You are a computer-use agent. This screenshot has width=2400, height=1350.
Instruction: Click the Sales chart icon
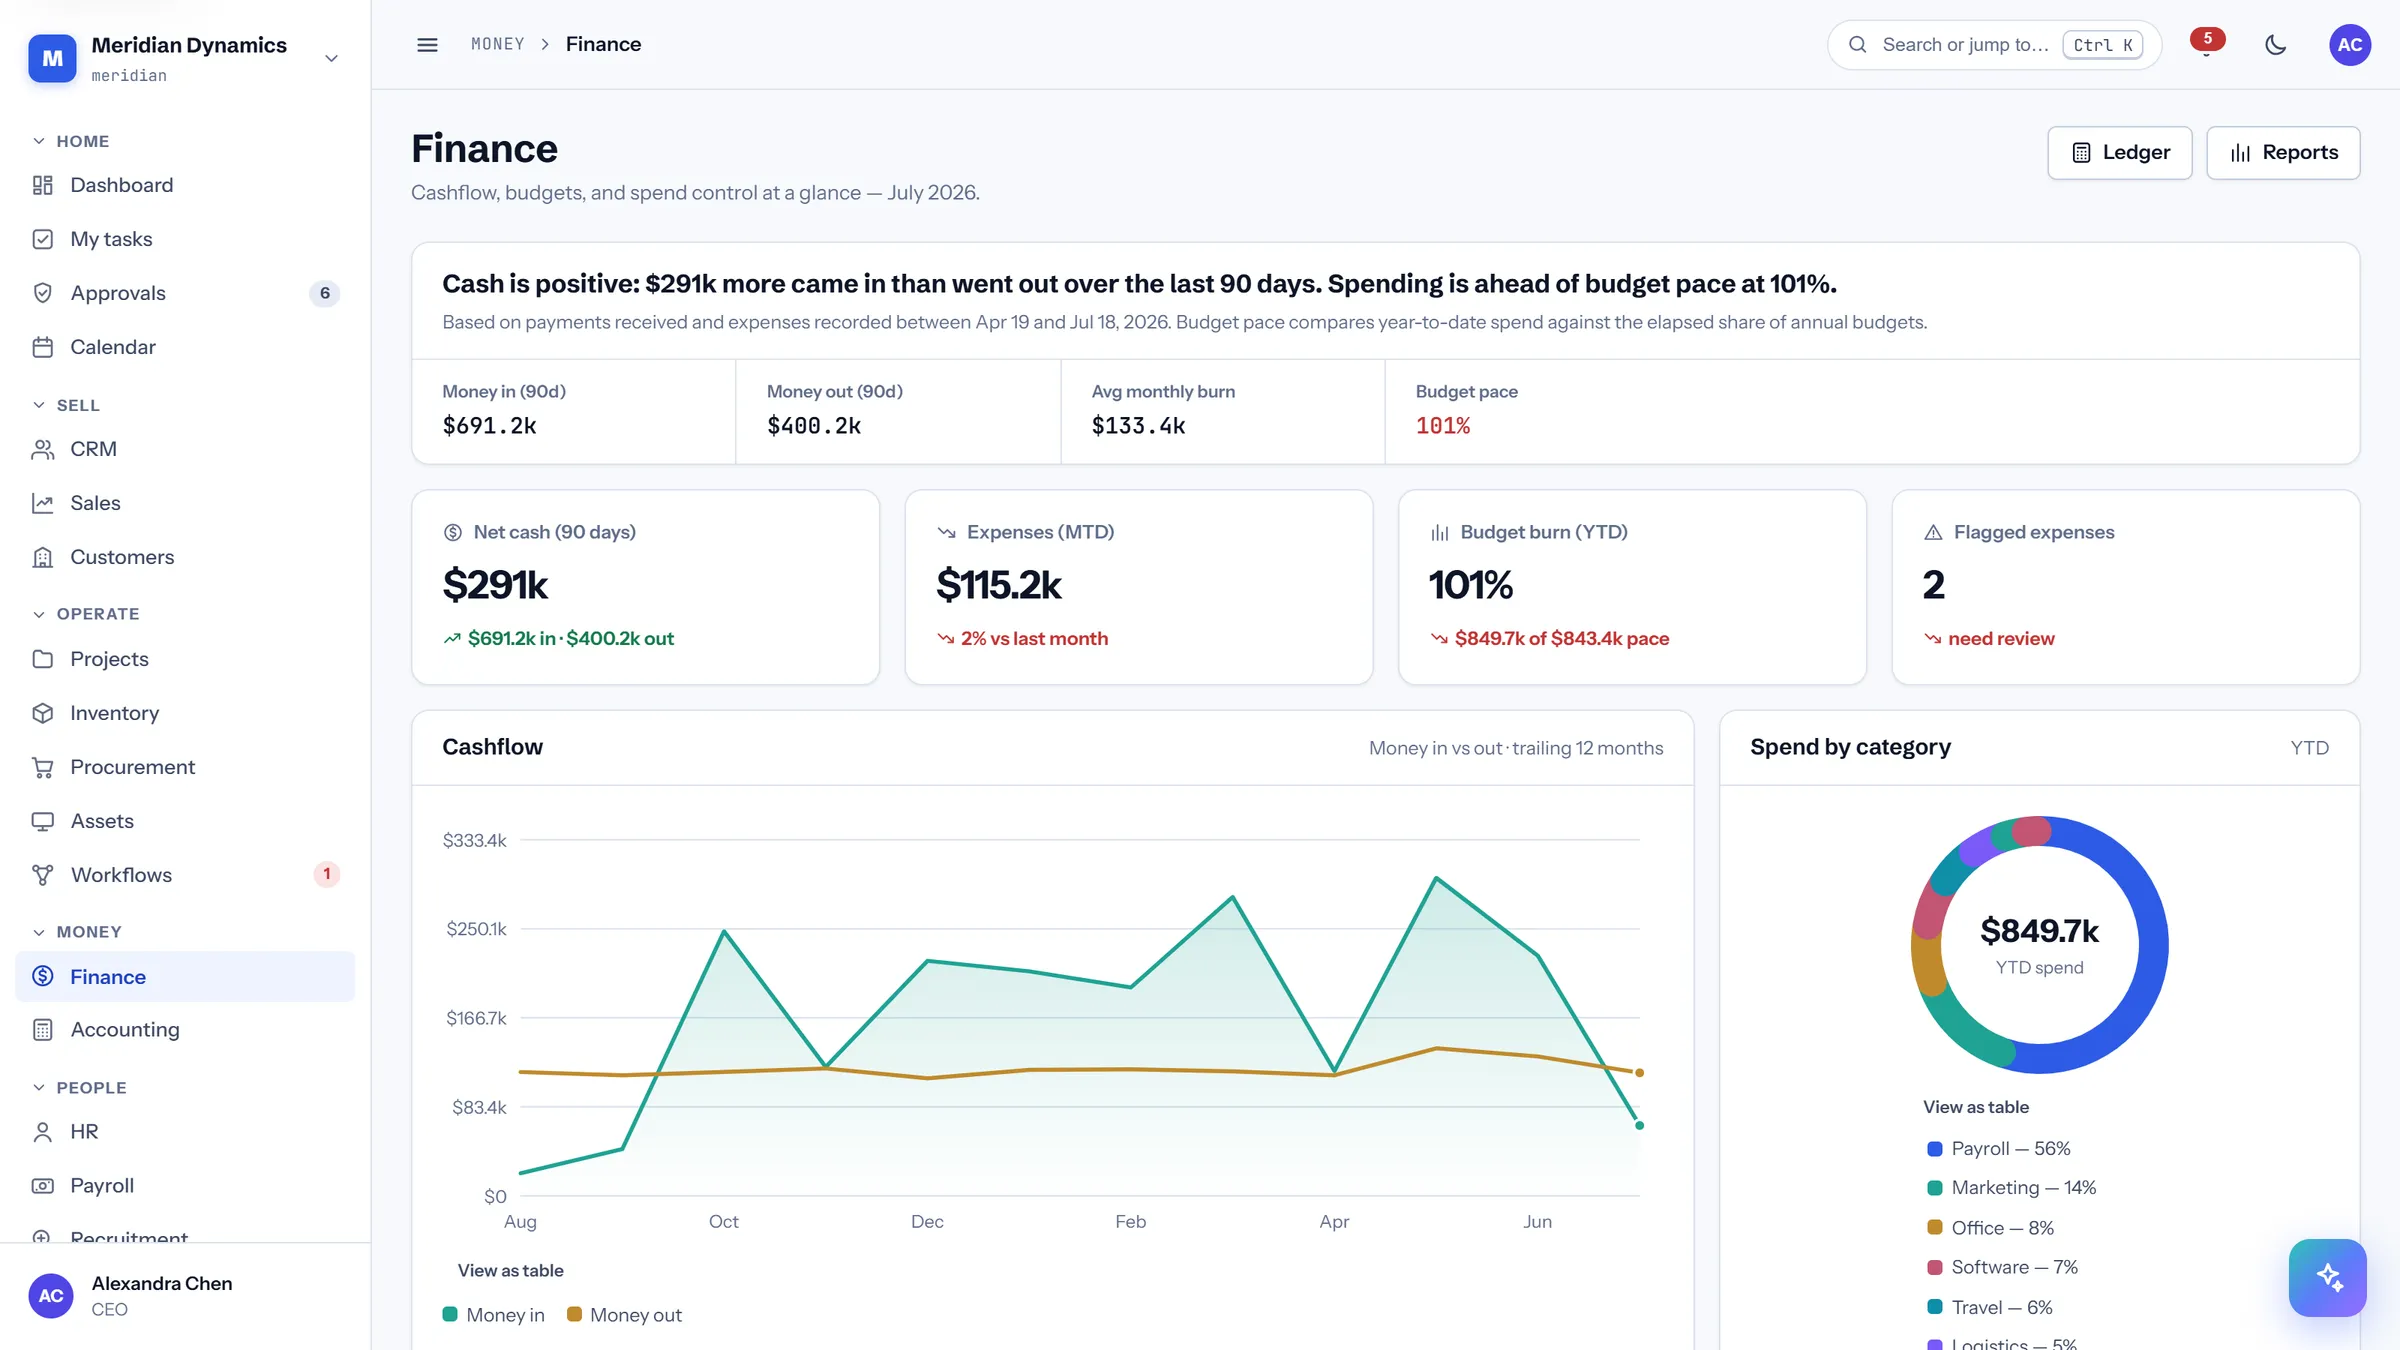click(x=43, y=503)
